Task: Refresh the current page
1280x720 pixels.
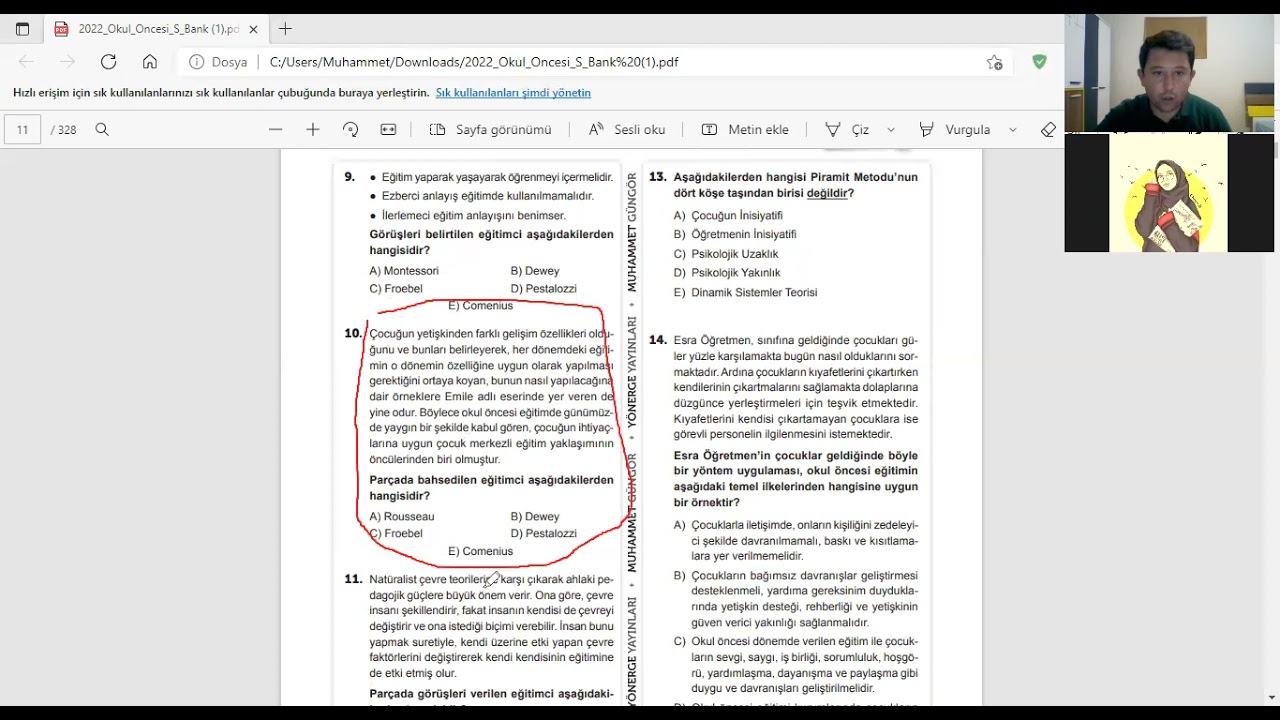Action: pyautogui.click(x=108, y=62)
